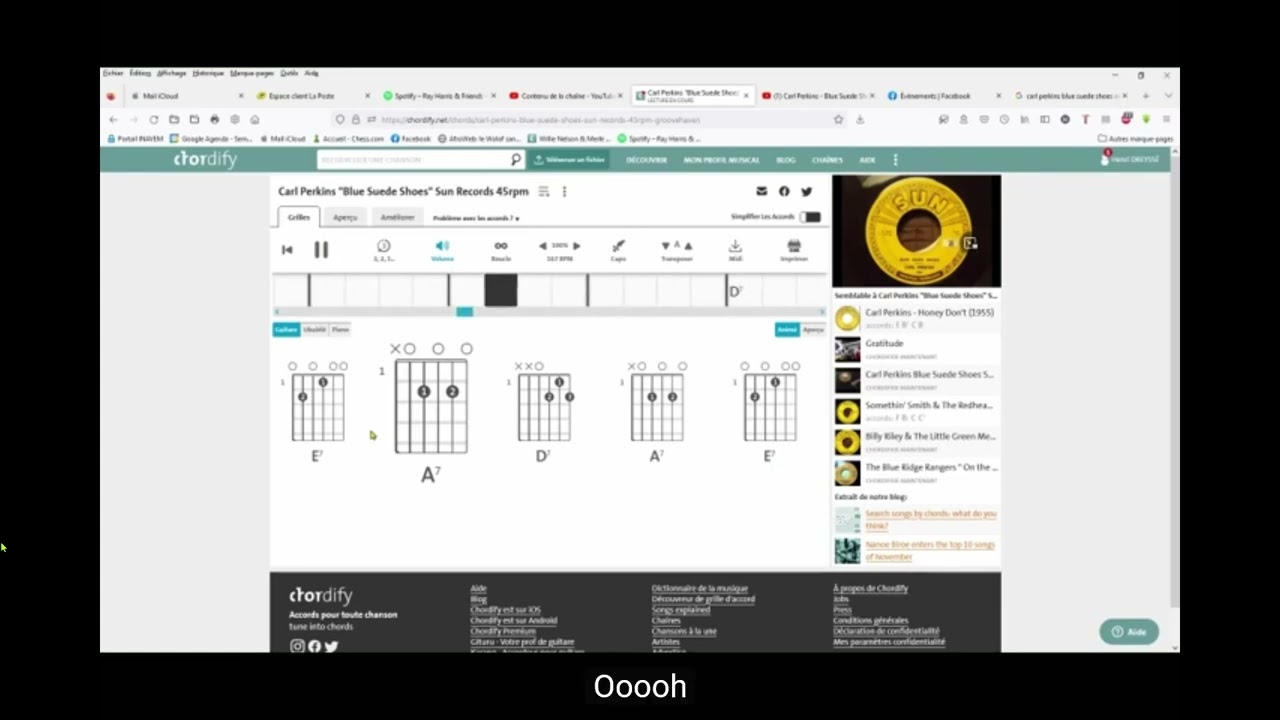Open the DÉCOUVRIR menu
1280x720 pixels.
pos(646,160)
